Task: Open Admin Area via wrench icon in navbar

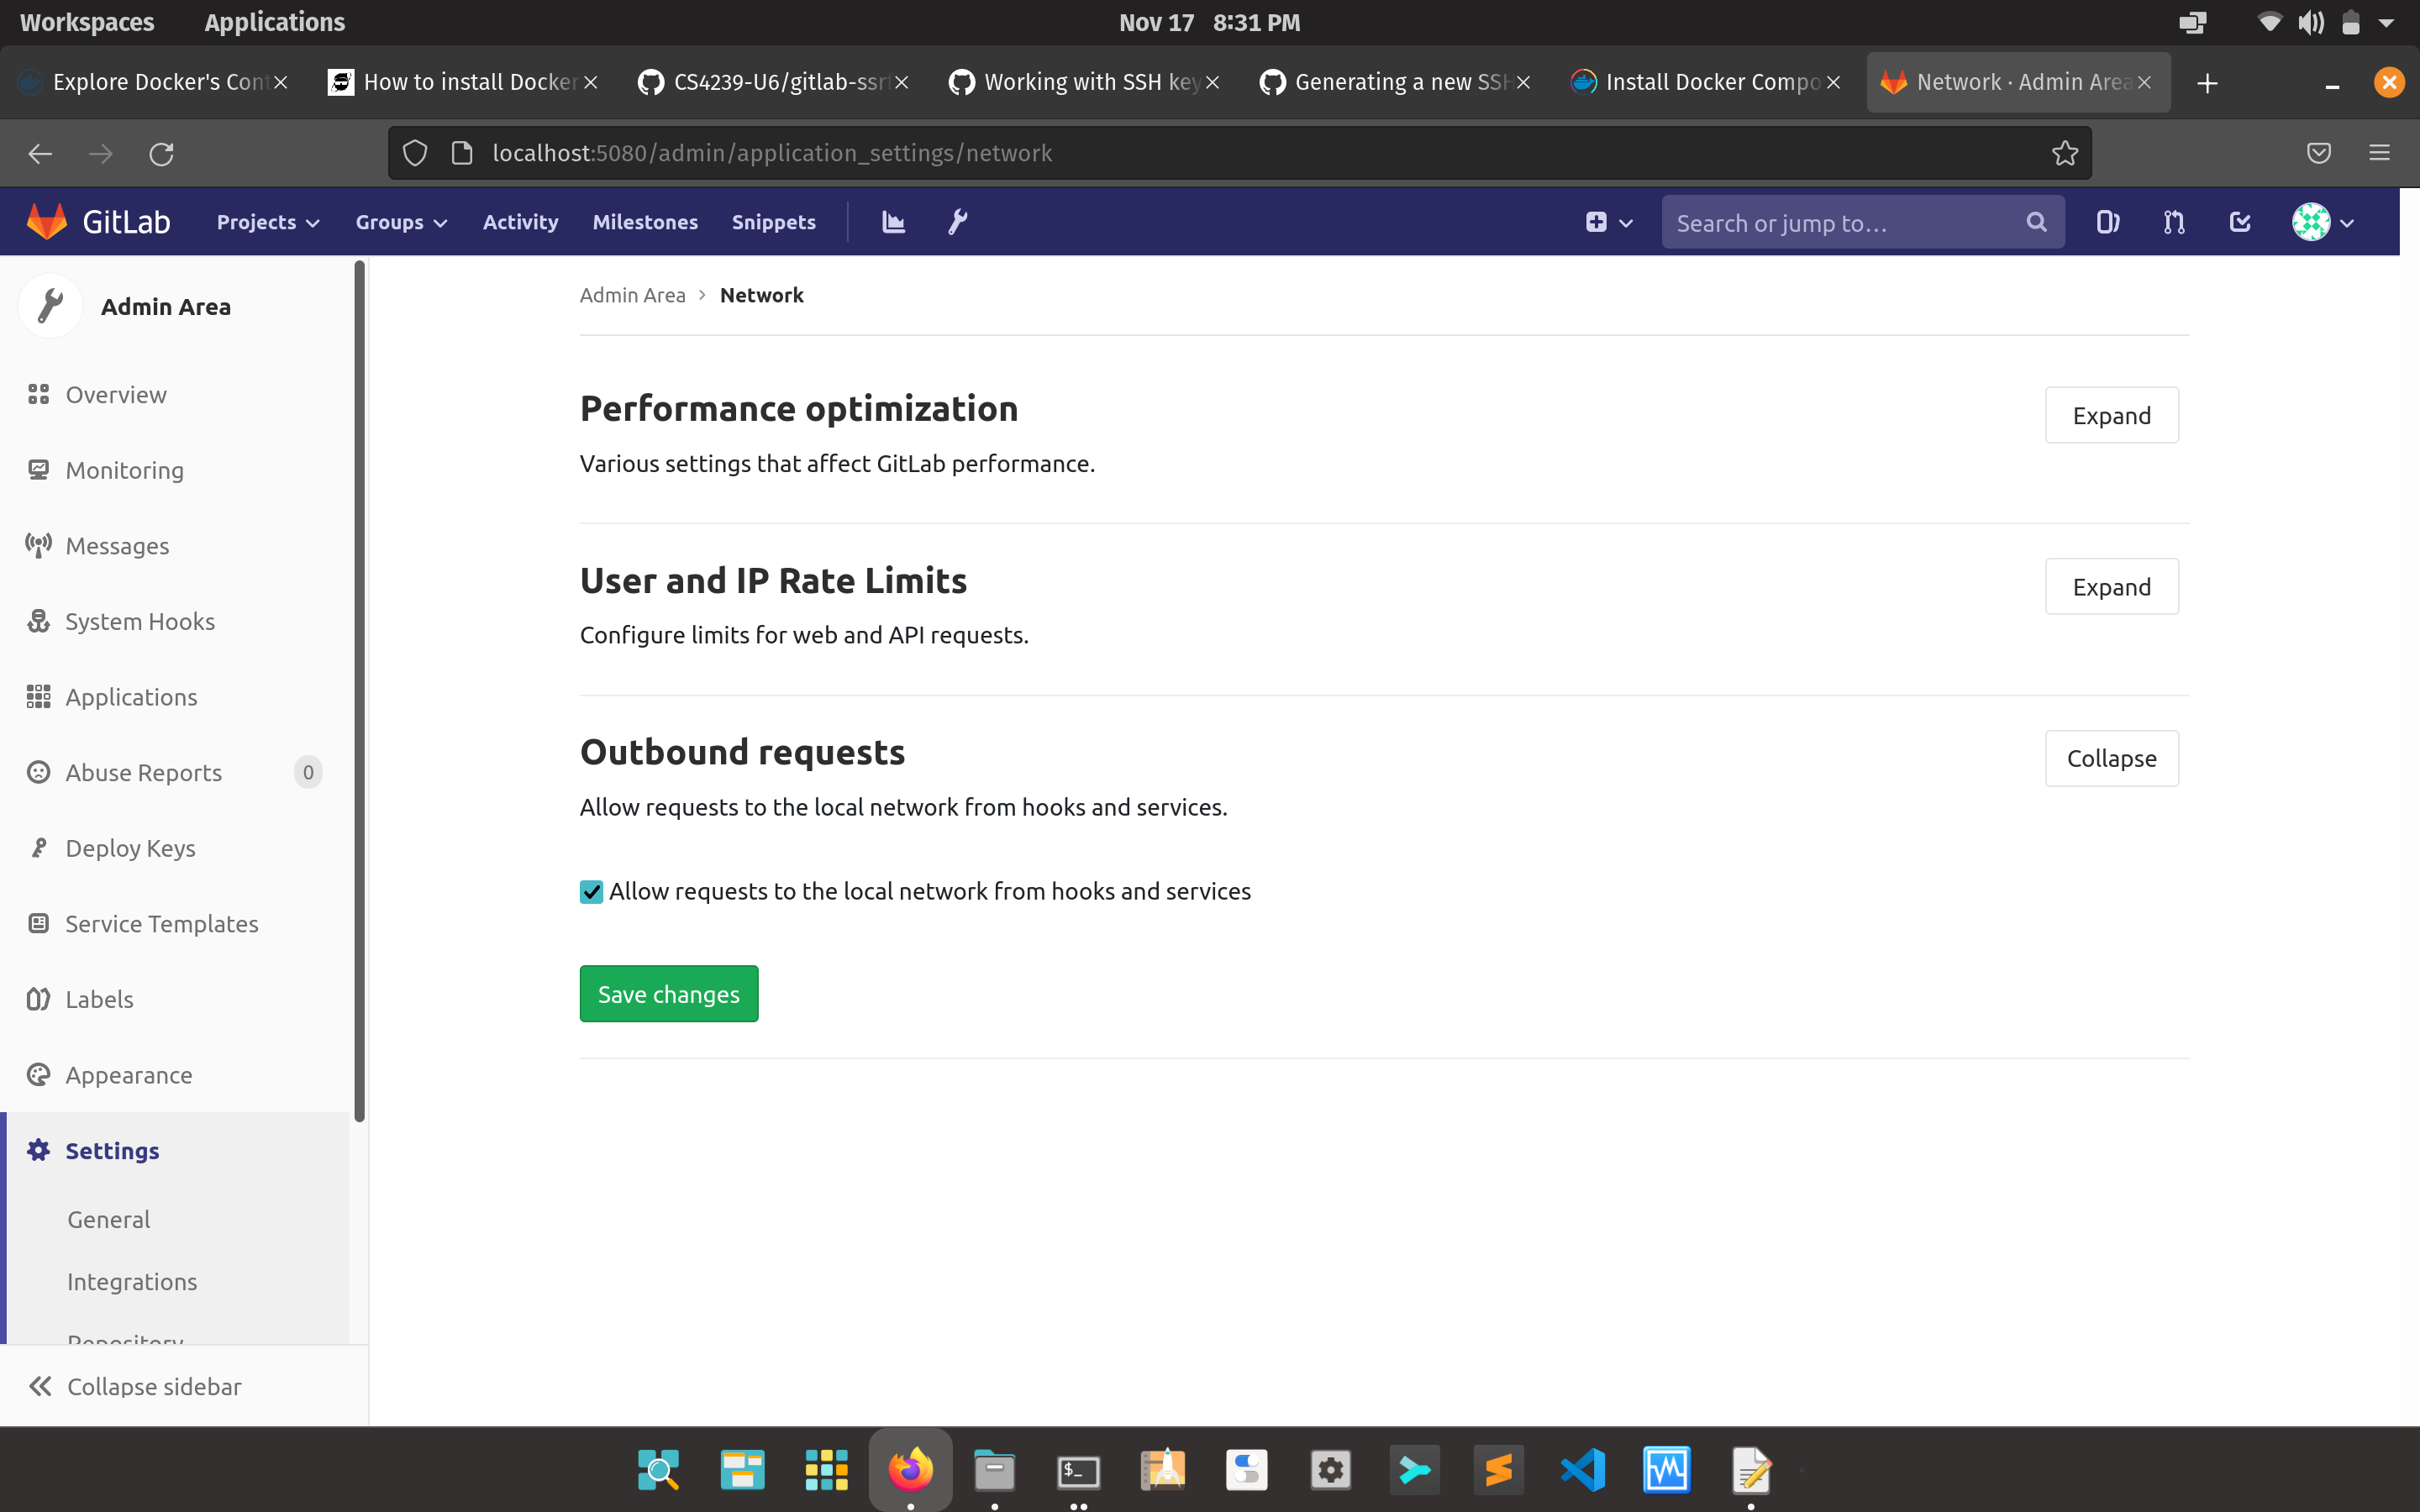Action: [957, 222]
